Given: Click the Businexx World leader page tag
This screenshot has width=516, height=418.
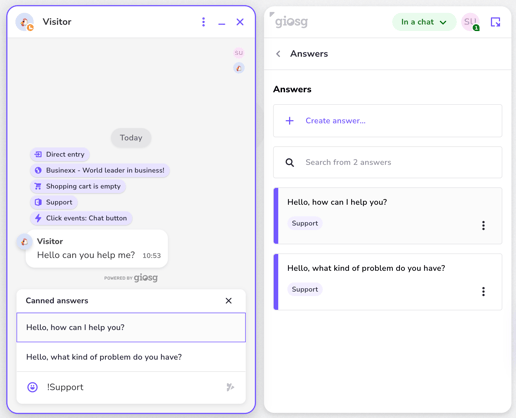Looking at the screenshot, I should coord(100,170).
